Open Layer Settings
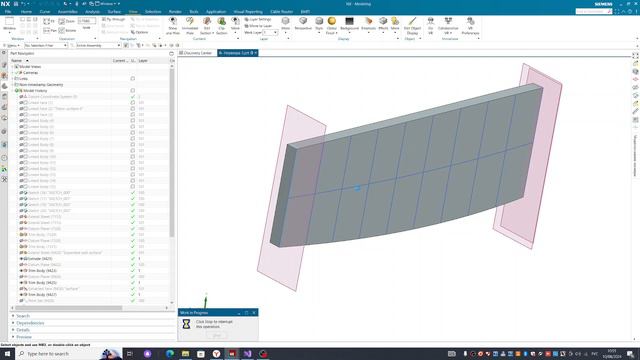The width and height of the screenshot is (640, 360). click(258, 19)
